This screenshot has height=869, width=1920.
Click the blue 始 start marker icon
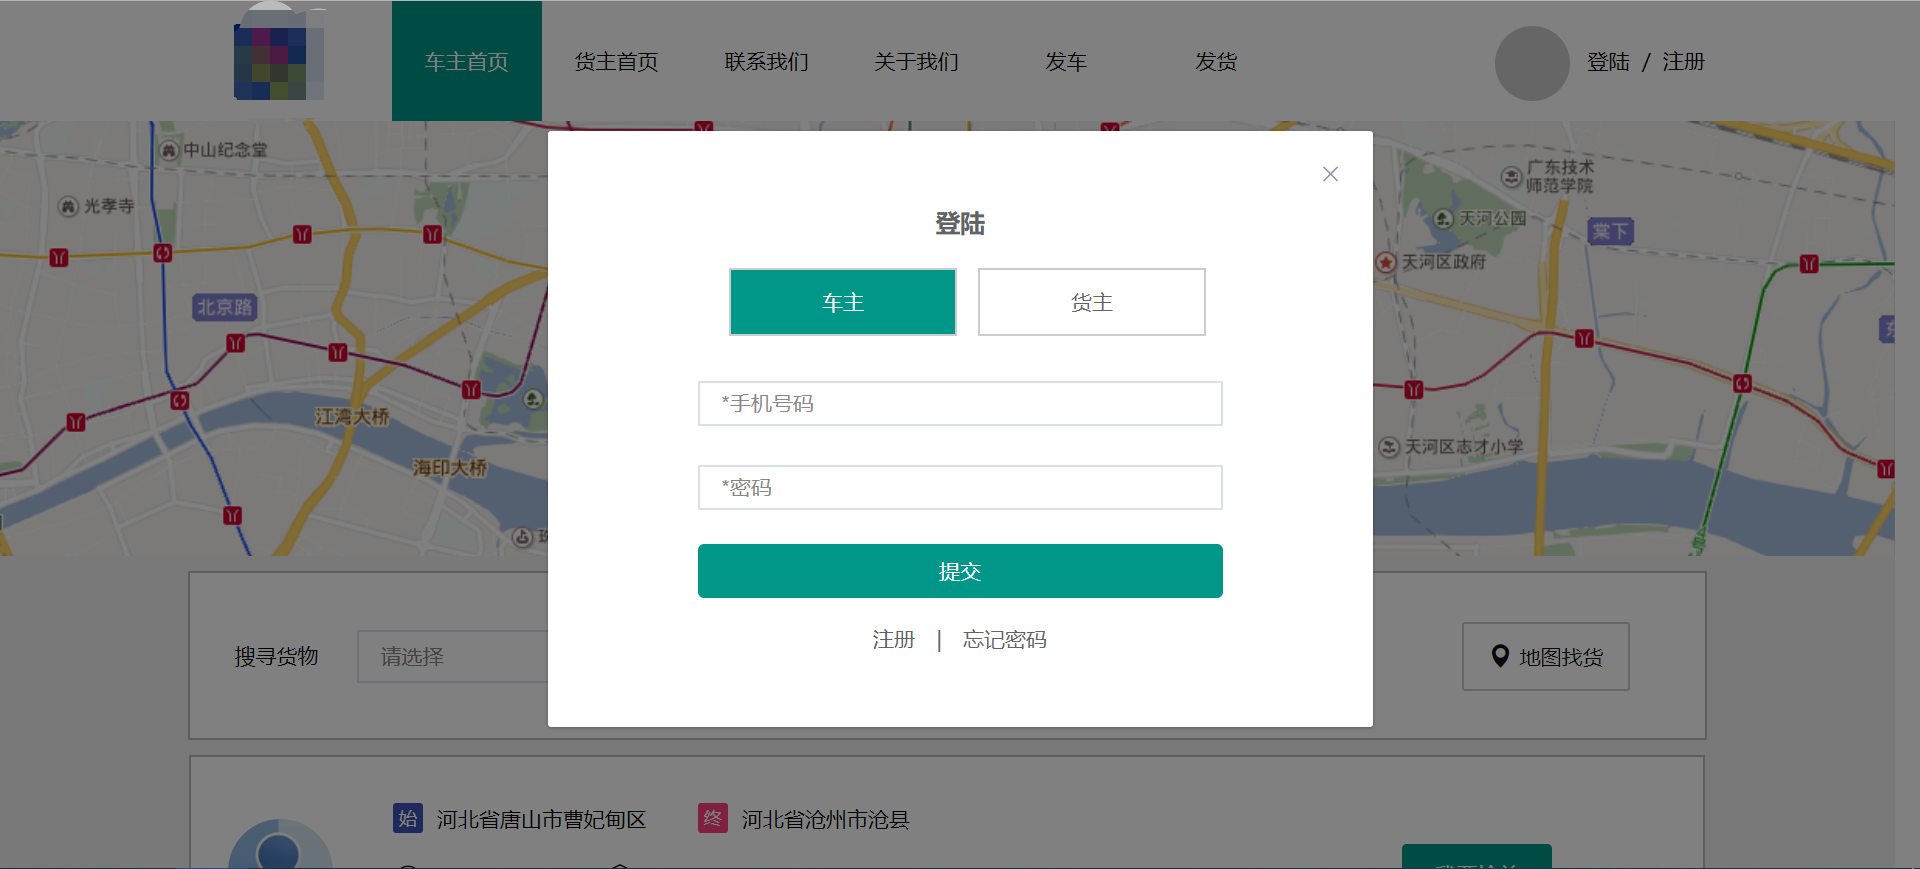point(408,819)
